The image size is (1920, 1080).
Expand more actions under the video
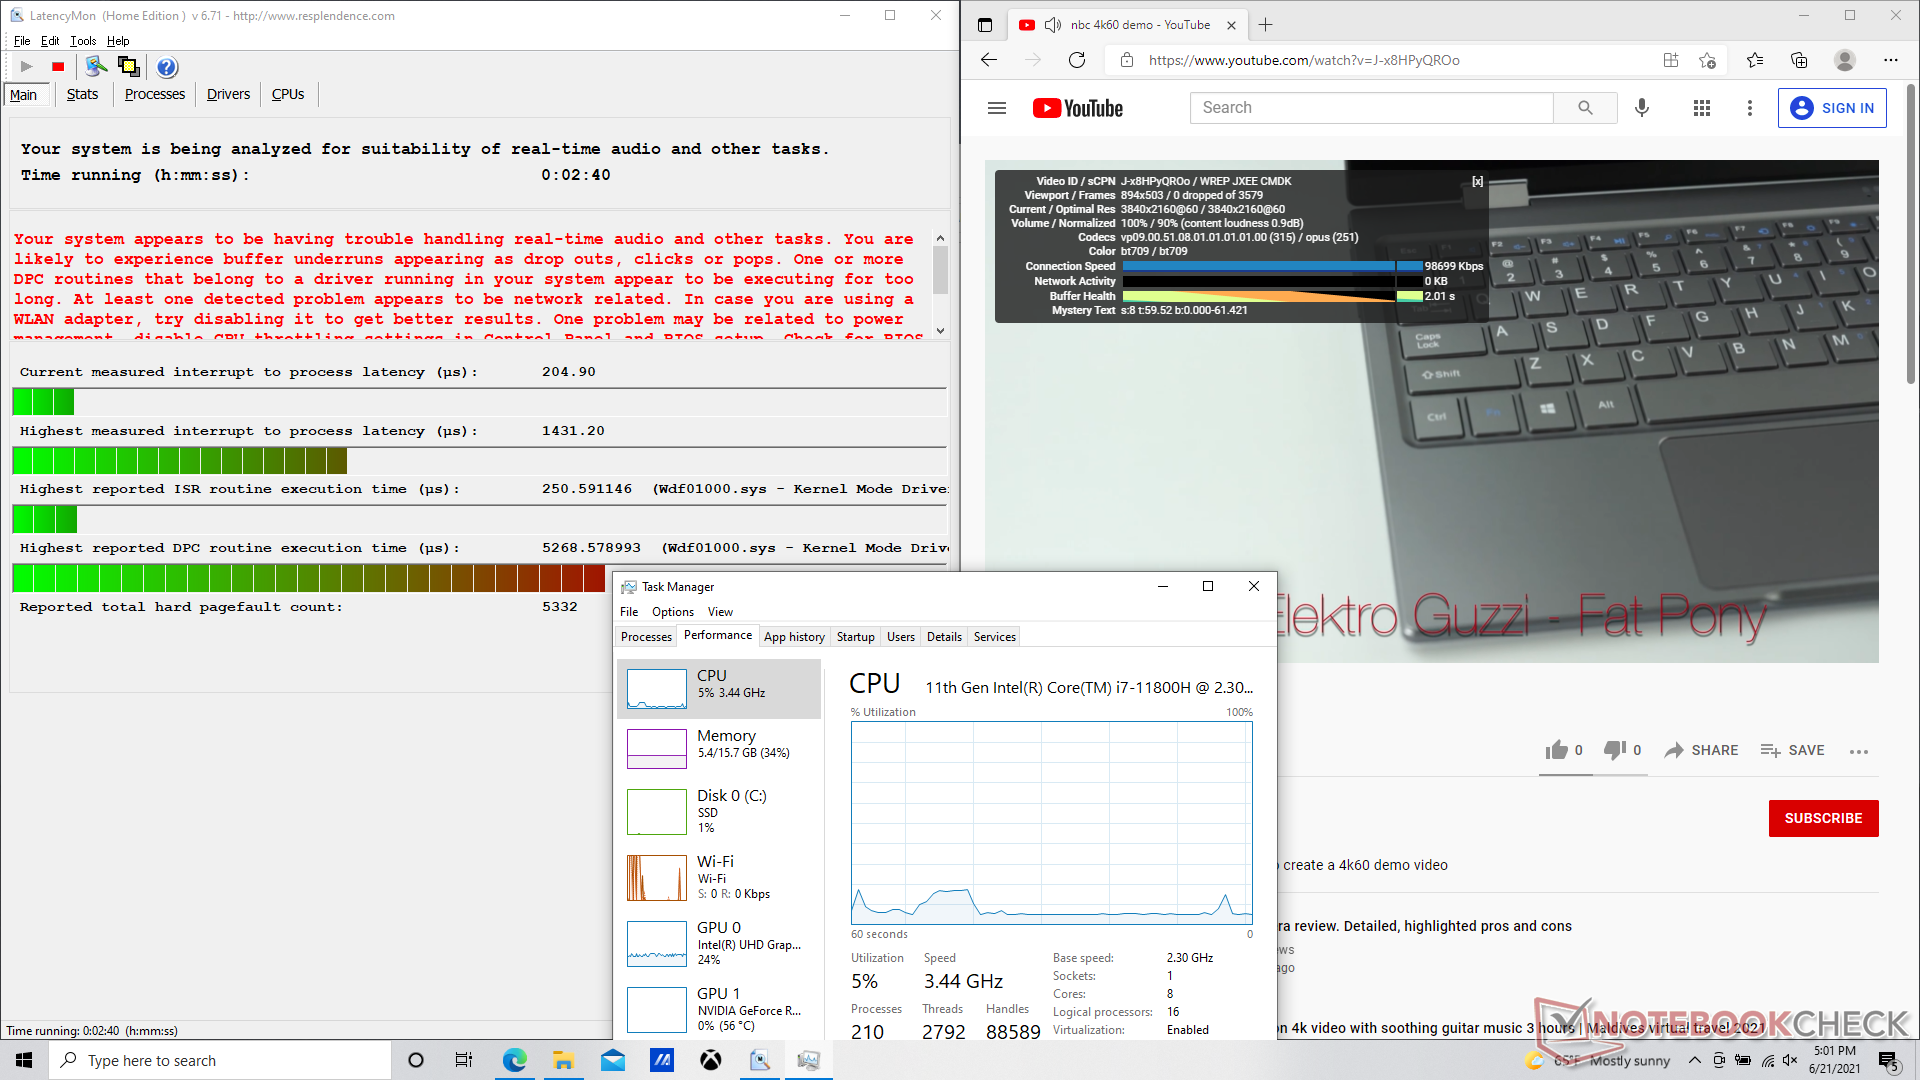pos(1858,751)
